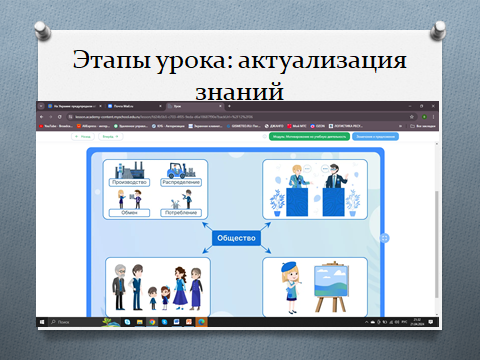
Task: Expand the tab search dropdown arrow
Action: tap(41, 106)
